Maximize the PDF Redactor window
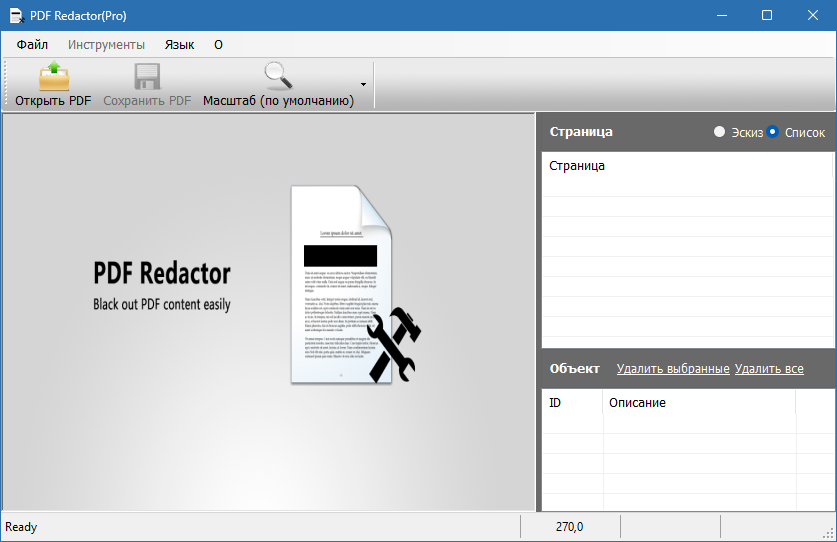The image size is (837, 542). [767, 15]
